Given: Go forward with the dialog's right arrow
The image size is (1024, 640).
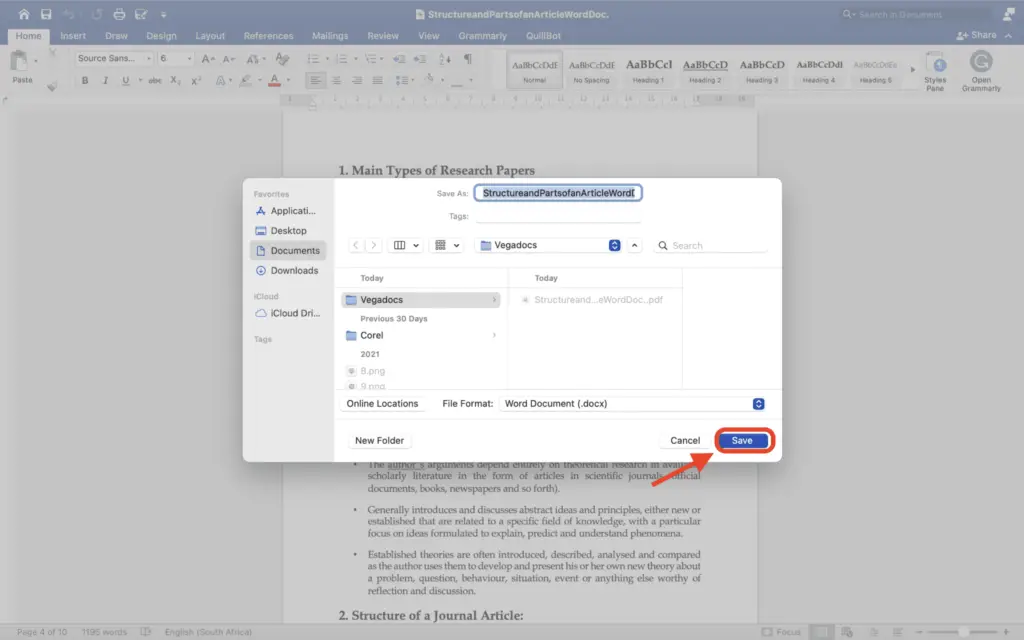Looking at the screenshot, I should (374, 245).
